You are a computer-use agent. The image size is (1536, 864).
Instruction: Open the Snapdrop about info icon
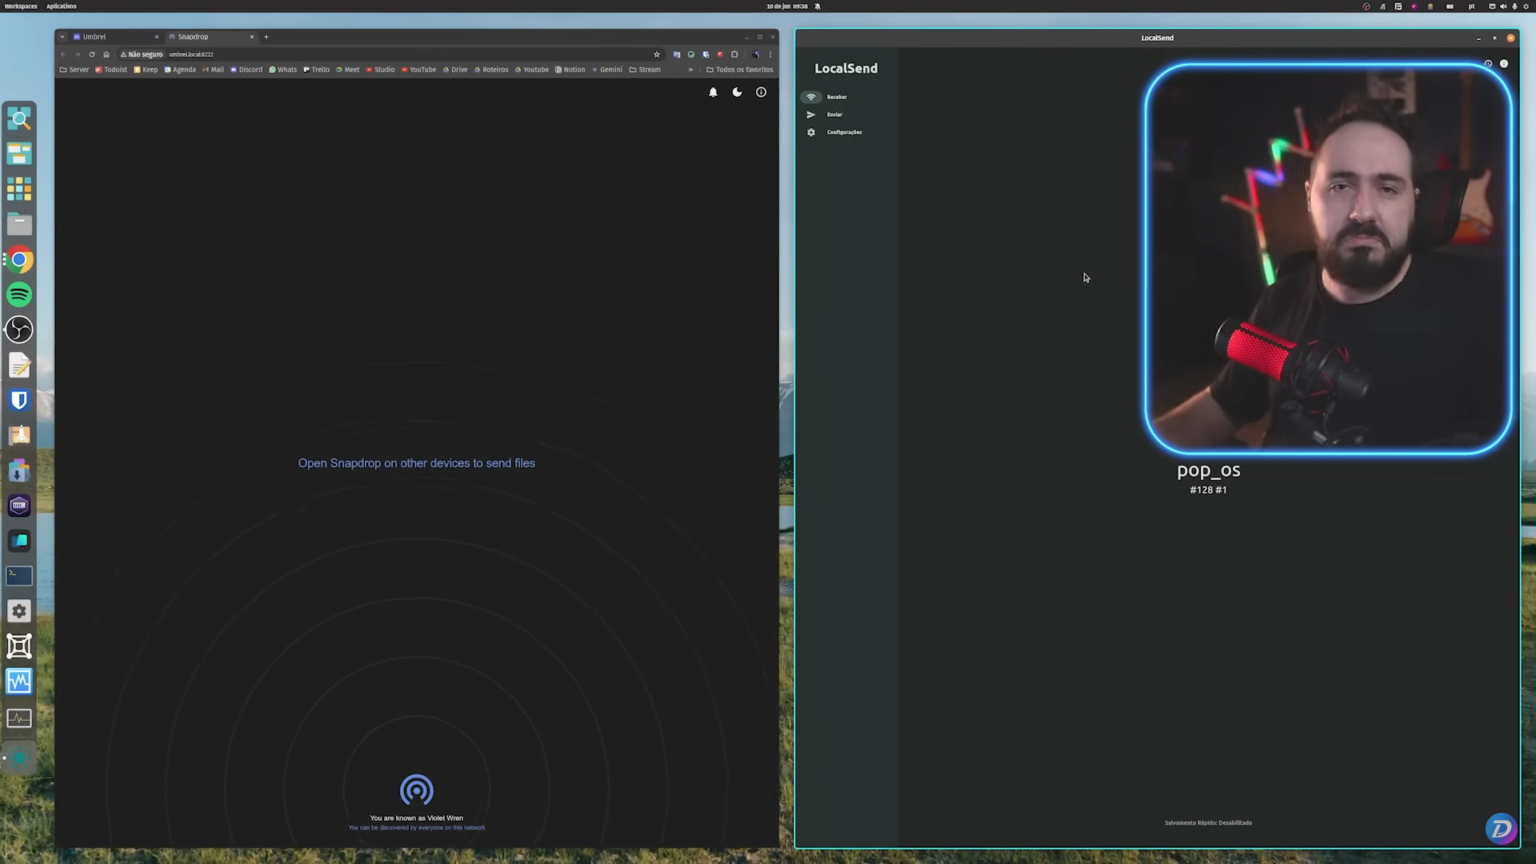click(x=761, y=92)
